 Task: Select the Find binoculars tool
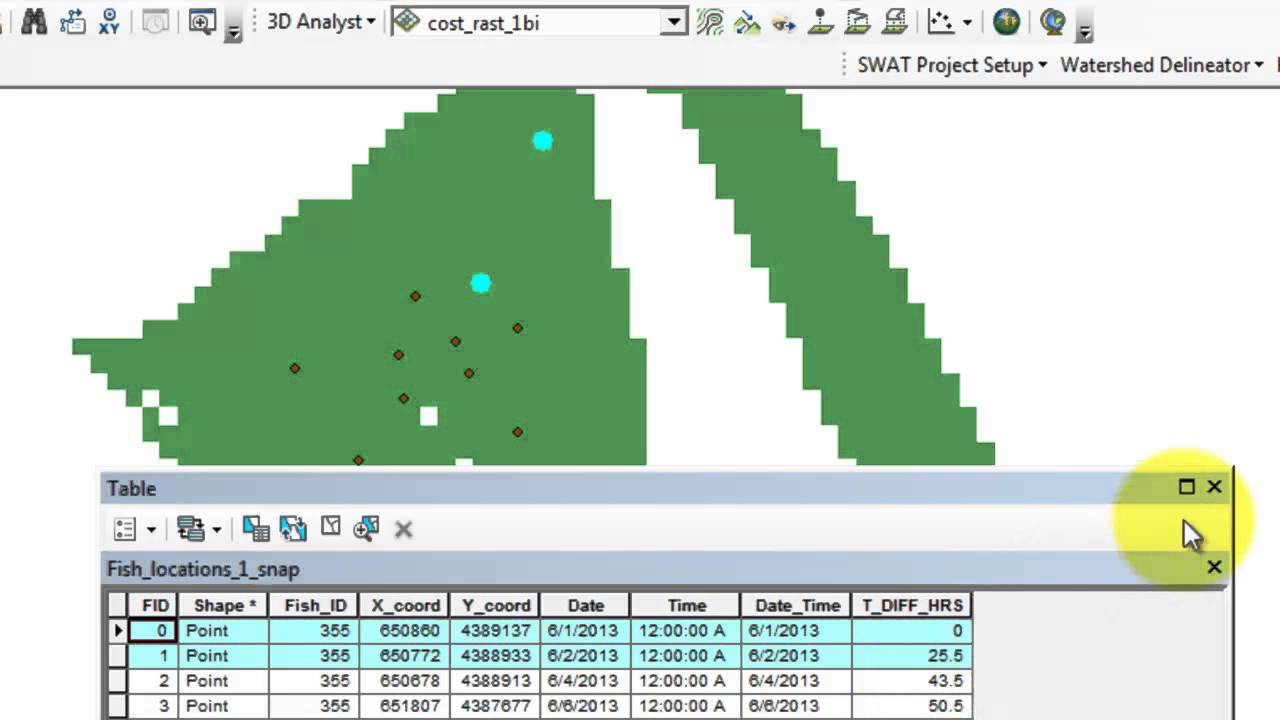[34, 21]
